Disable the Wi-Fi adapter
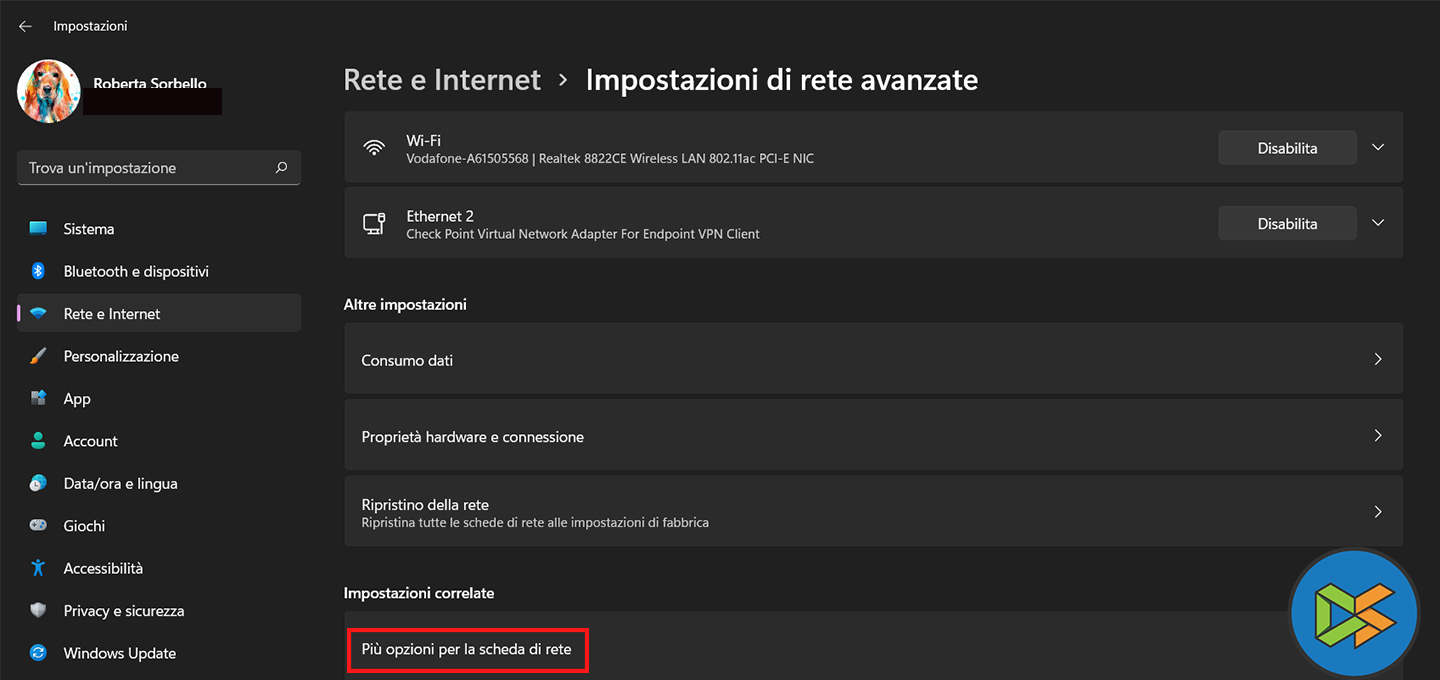Image resolution: width=1440 pixels, height=680 pixels. click(x=1287, y=148)
